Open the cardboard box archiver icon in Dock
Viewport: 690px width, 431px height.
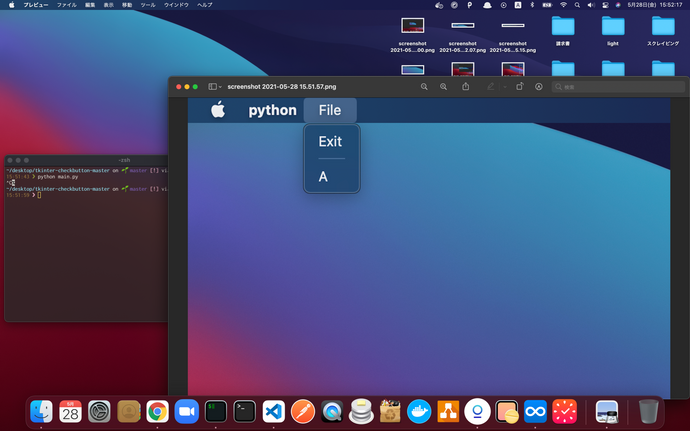coord(390,412)
